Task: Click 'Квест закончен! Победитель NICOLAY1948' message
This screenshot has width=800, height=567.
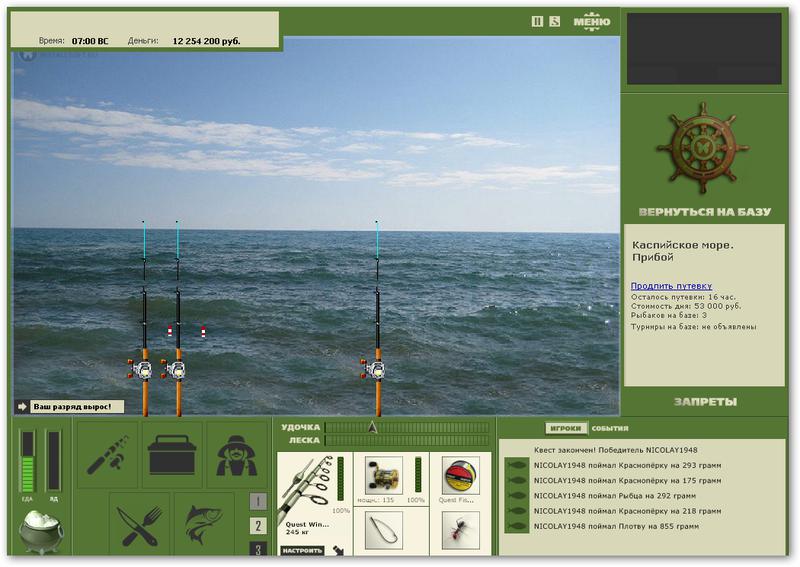Action: tap(615, 450)
